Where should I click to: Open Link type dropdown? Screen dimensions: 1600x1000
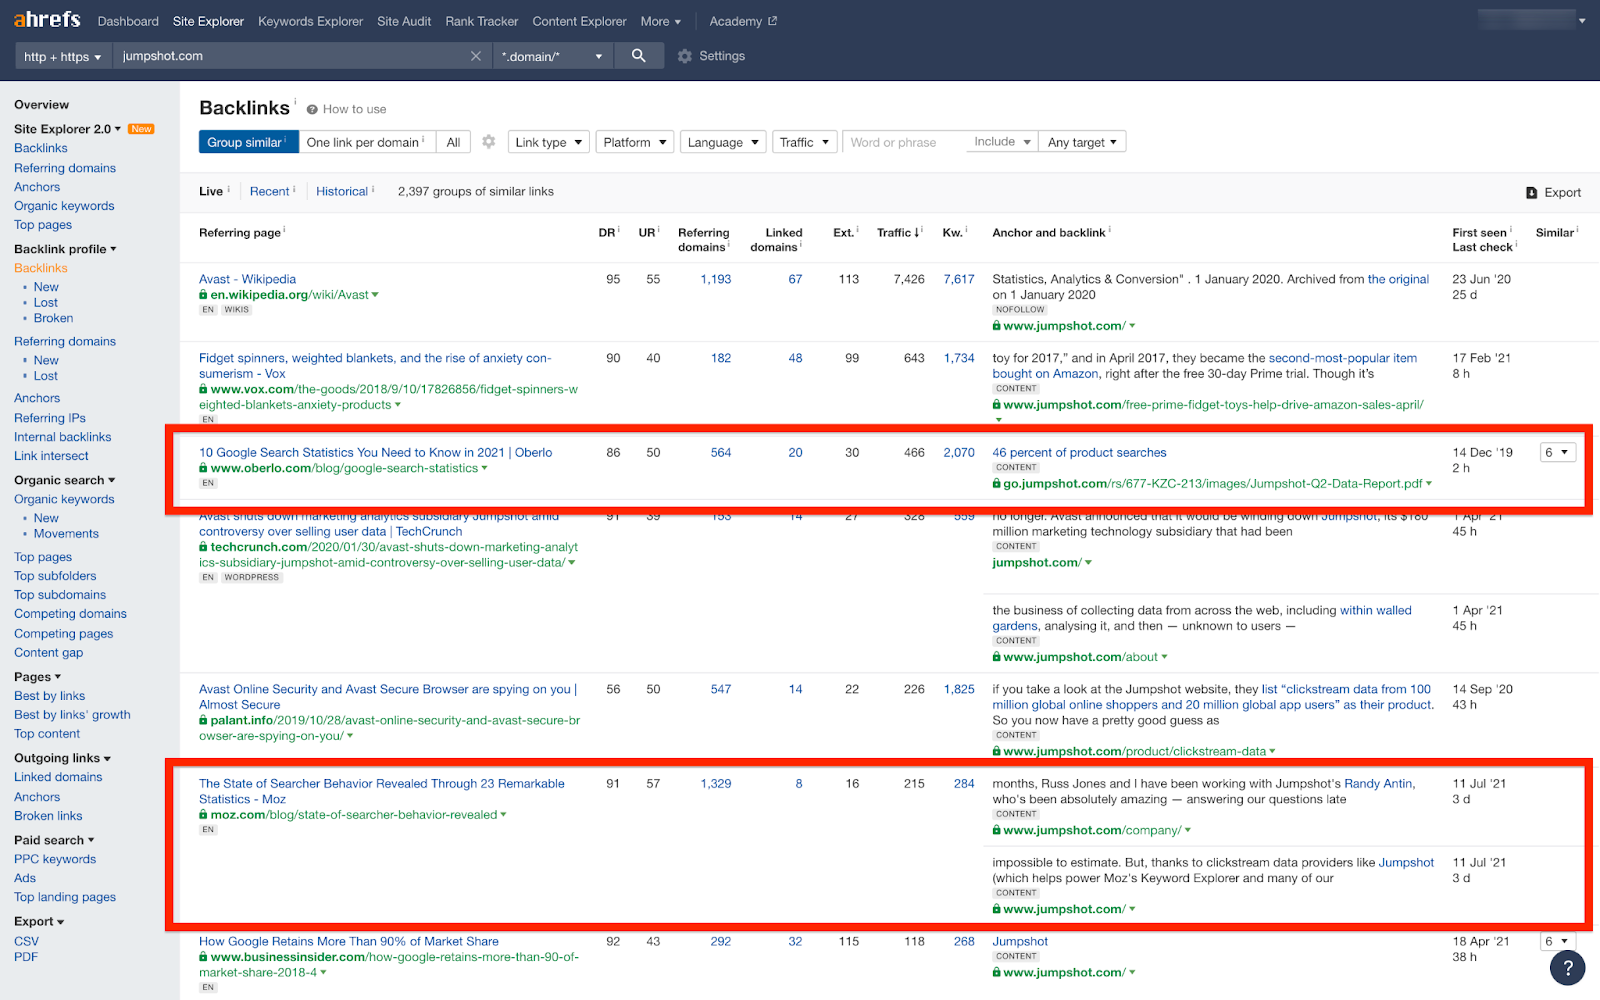pos(548,142)
